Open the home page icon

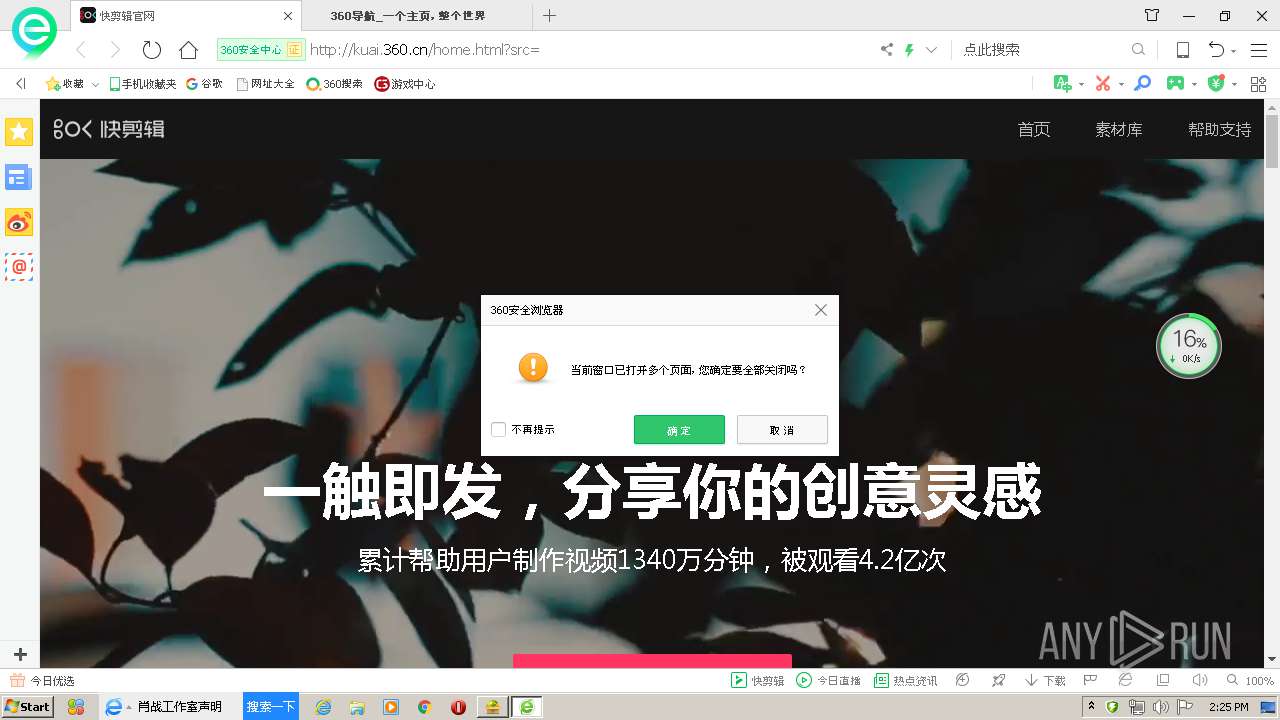[x=188, y=50]
